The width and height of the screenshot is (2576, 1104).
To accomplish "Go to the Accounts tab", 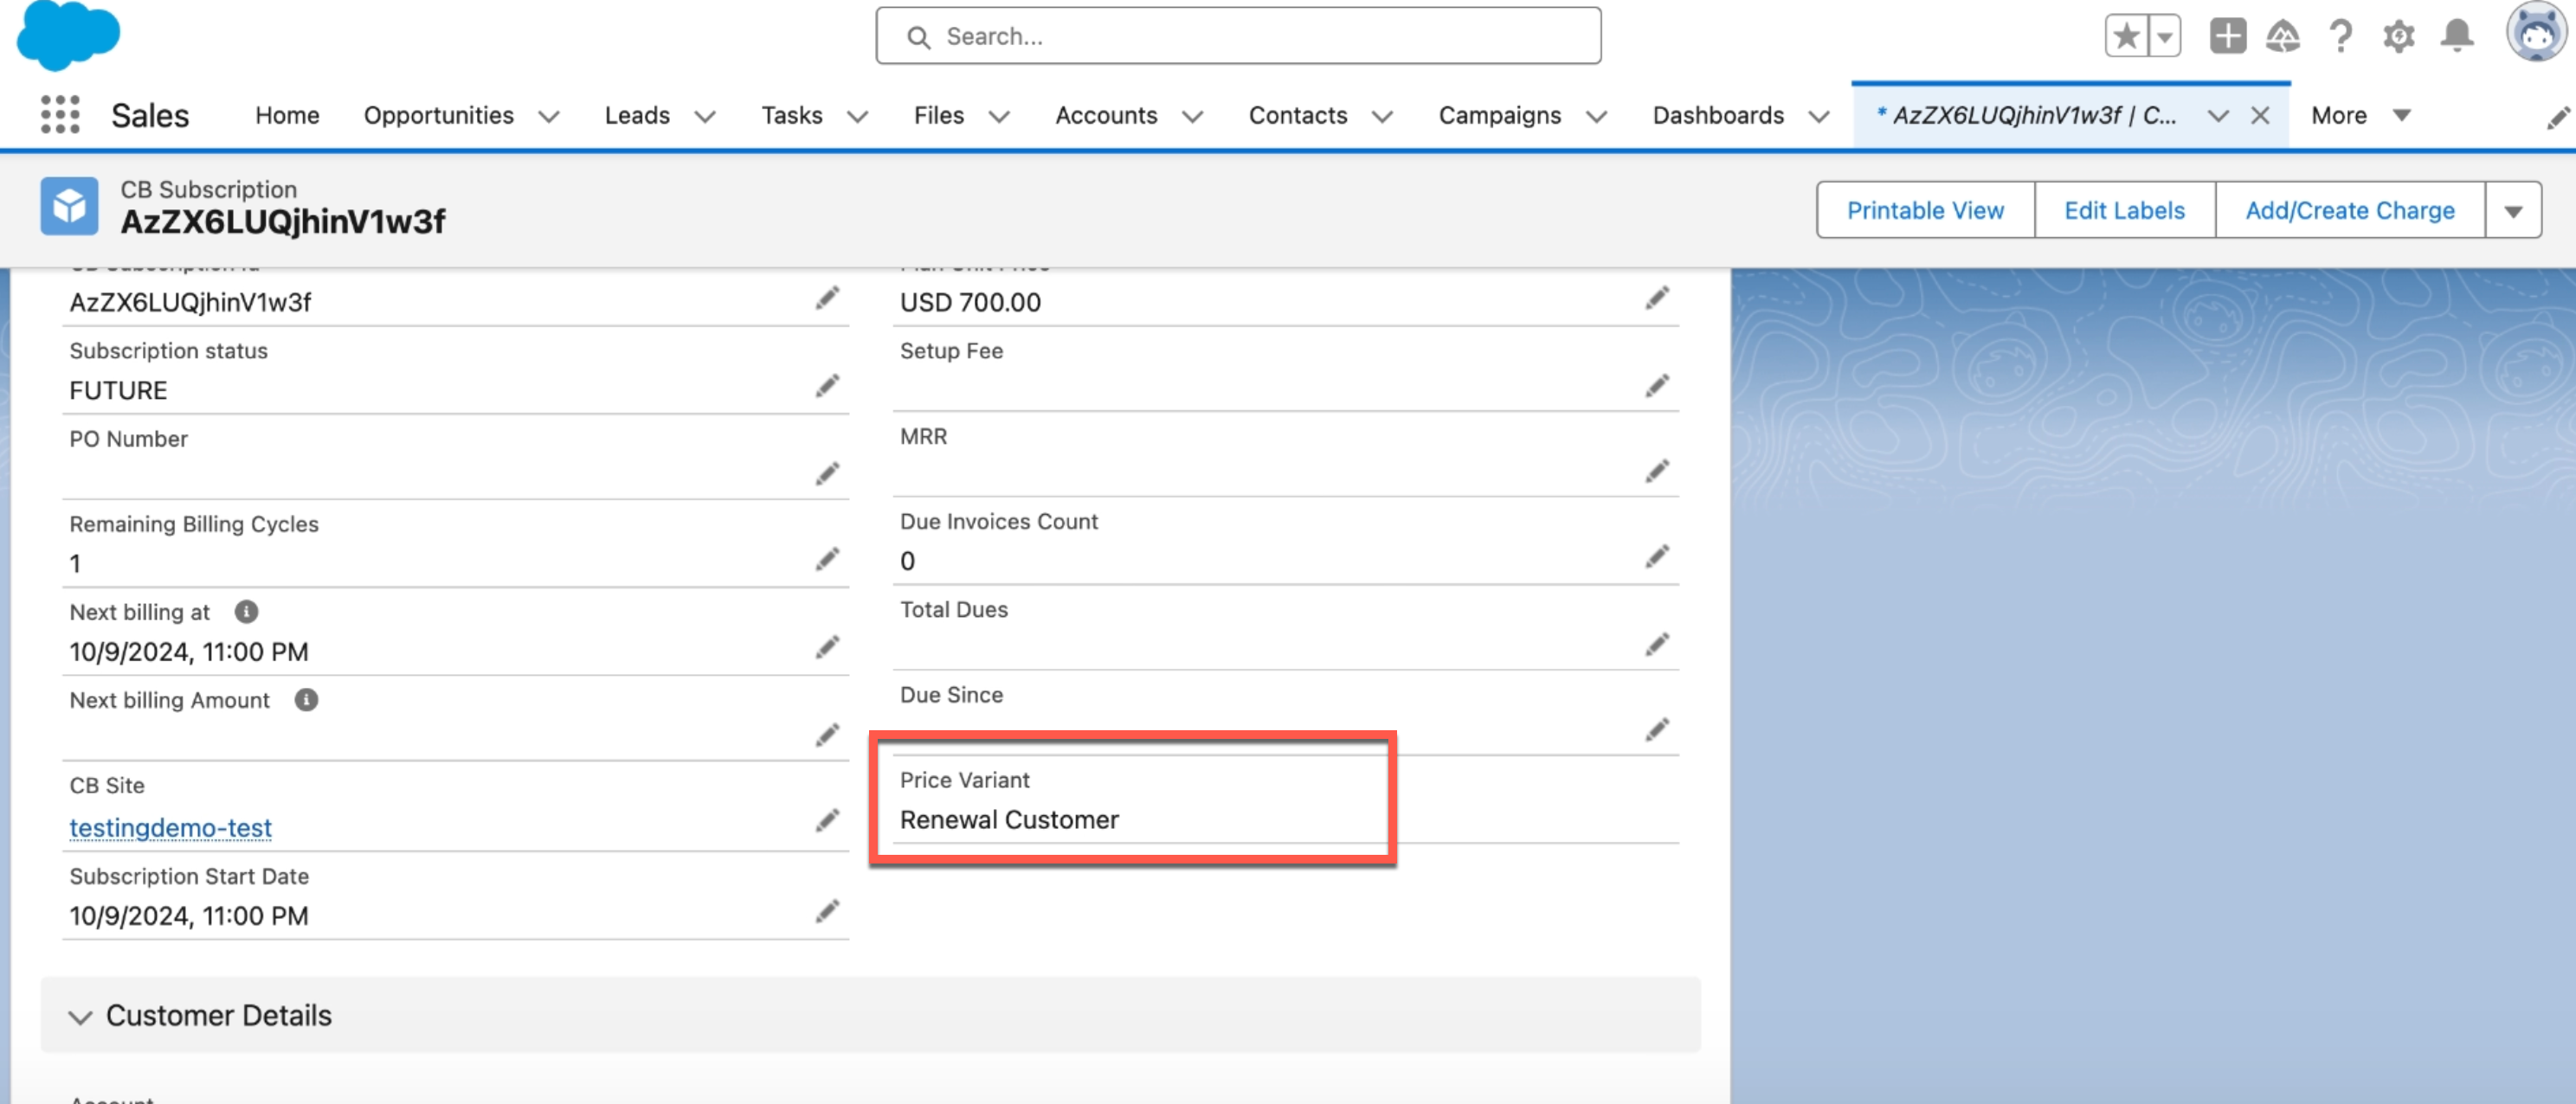I will [1105, 115].
